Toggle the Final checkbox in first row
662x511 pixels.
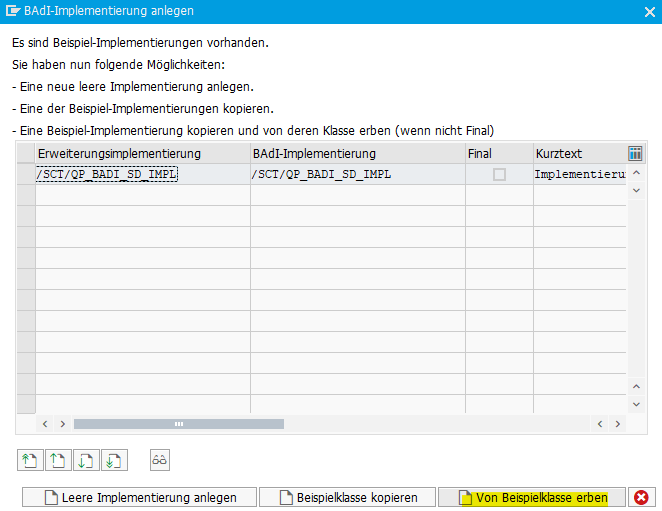pos(499,174)
